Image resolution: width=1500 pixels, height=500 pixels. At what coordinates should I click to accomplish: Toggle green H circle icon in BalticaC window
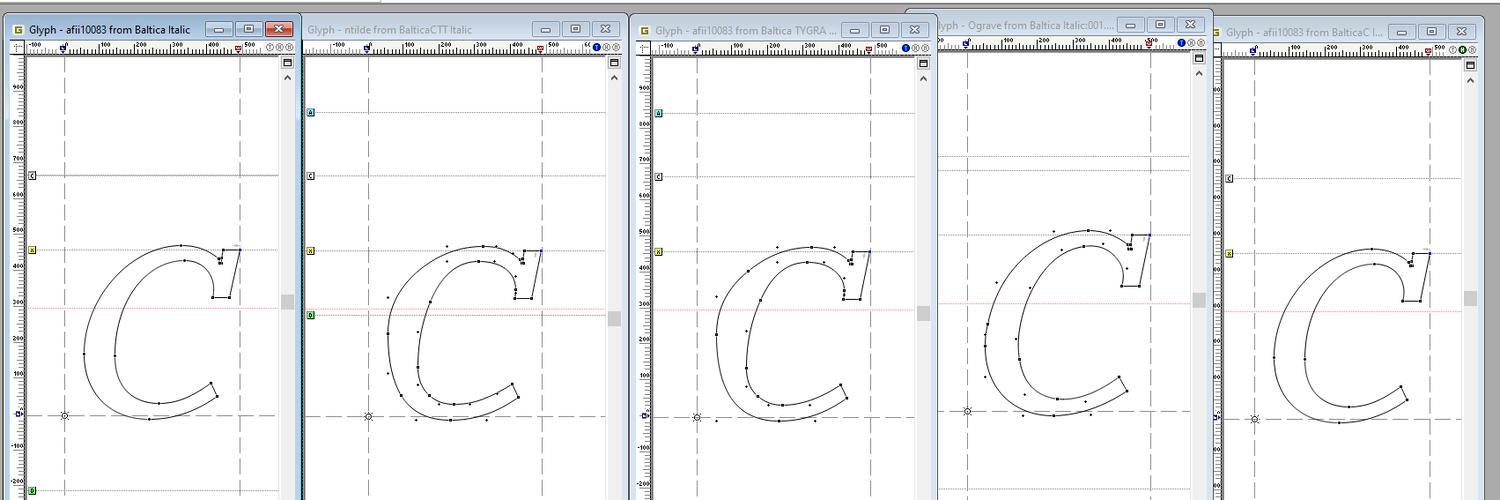pos(1462,50)
